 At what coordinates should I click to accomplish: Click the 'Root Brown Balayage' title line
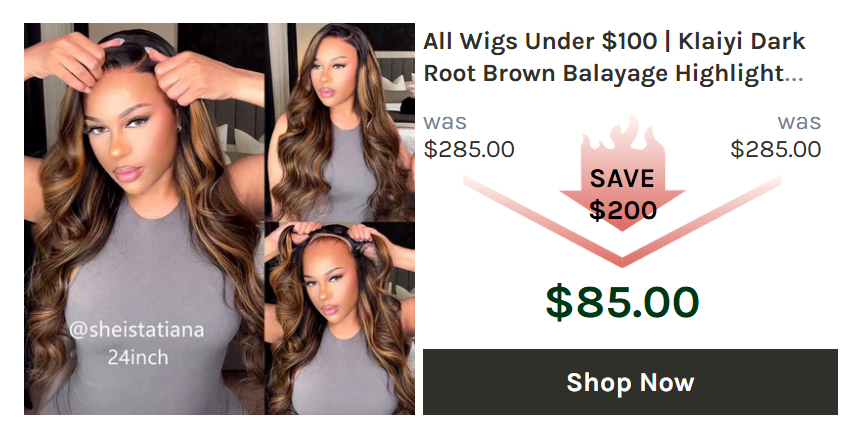(546, 73)
